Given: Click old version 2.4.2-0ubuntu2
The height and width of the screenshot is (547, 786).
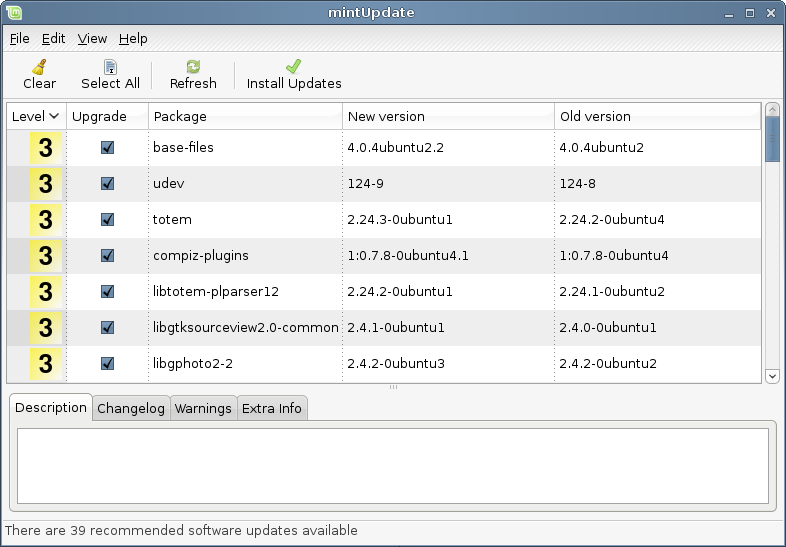Looking at the screenshot, I should pyautogui.click(x=608, y=364).
